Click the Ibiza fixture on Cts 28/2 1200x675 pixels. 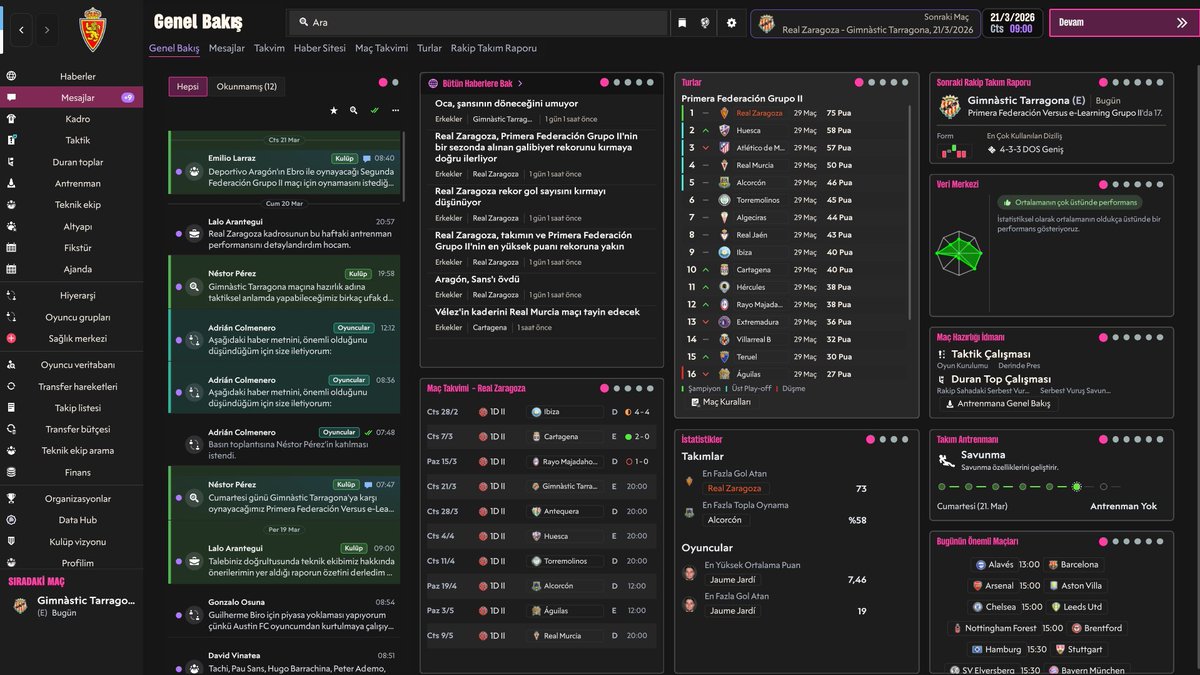pos(540,412)
